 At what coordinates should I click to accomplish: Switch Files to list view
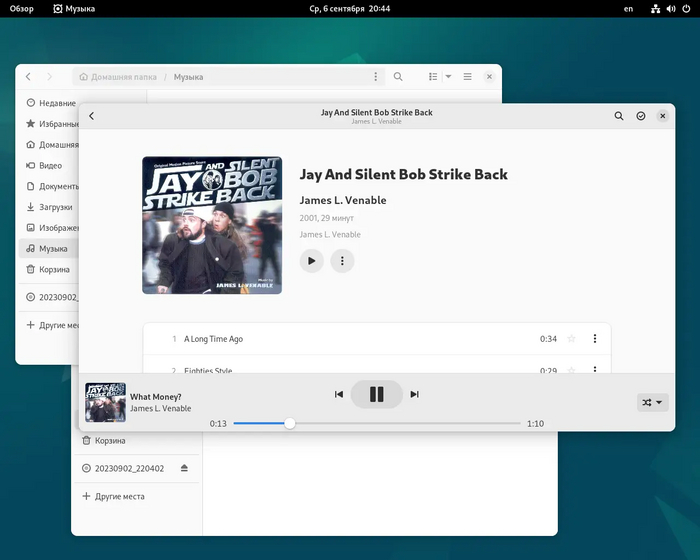click(x=433, y=77)
